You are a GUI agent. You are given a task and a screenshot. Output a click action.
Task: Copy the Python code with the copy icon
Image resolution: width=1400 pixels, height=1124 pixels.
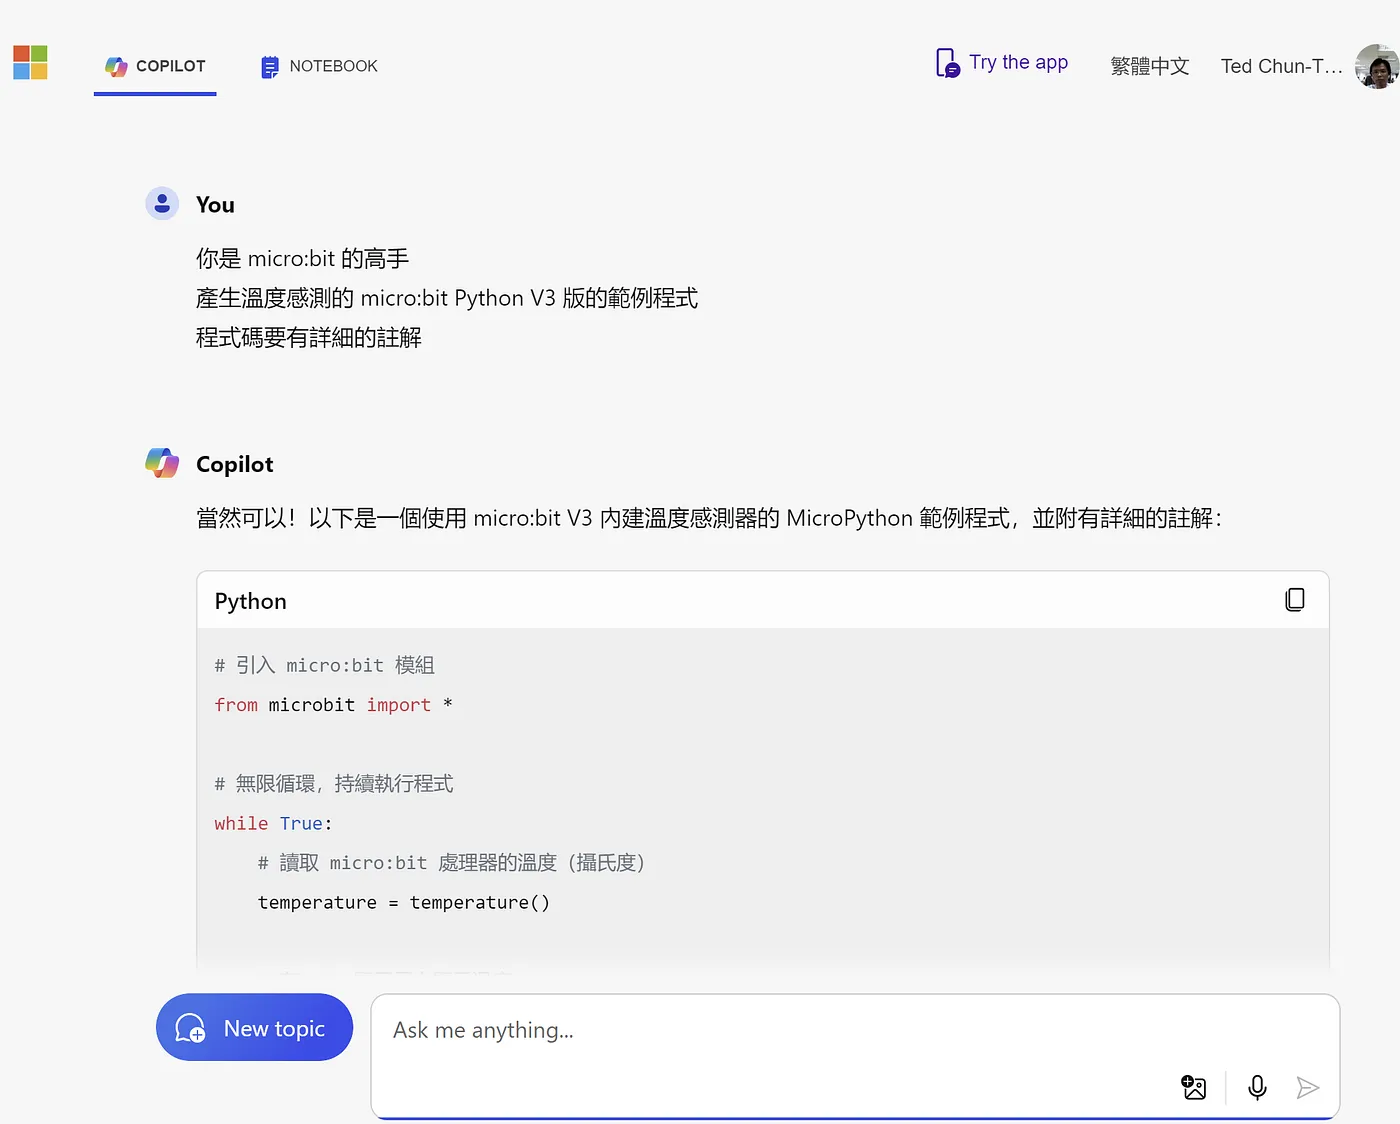click(x=1295, y=600)
